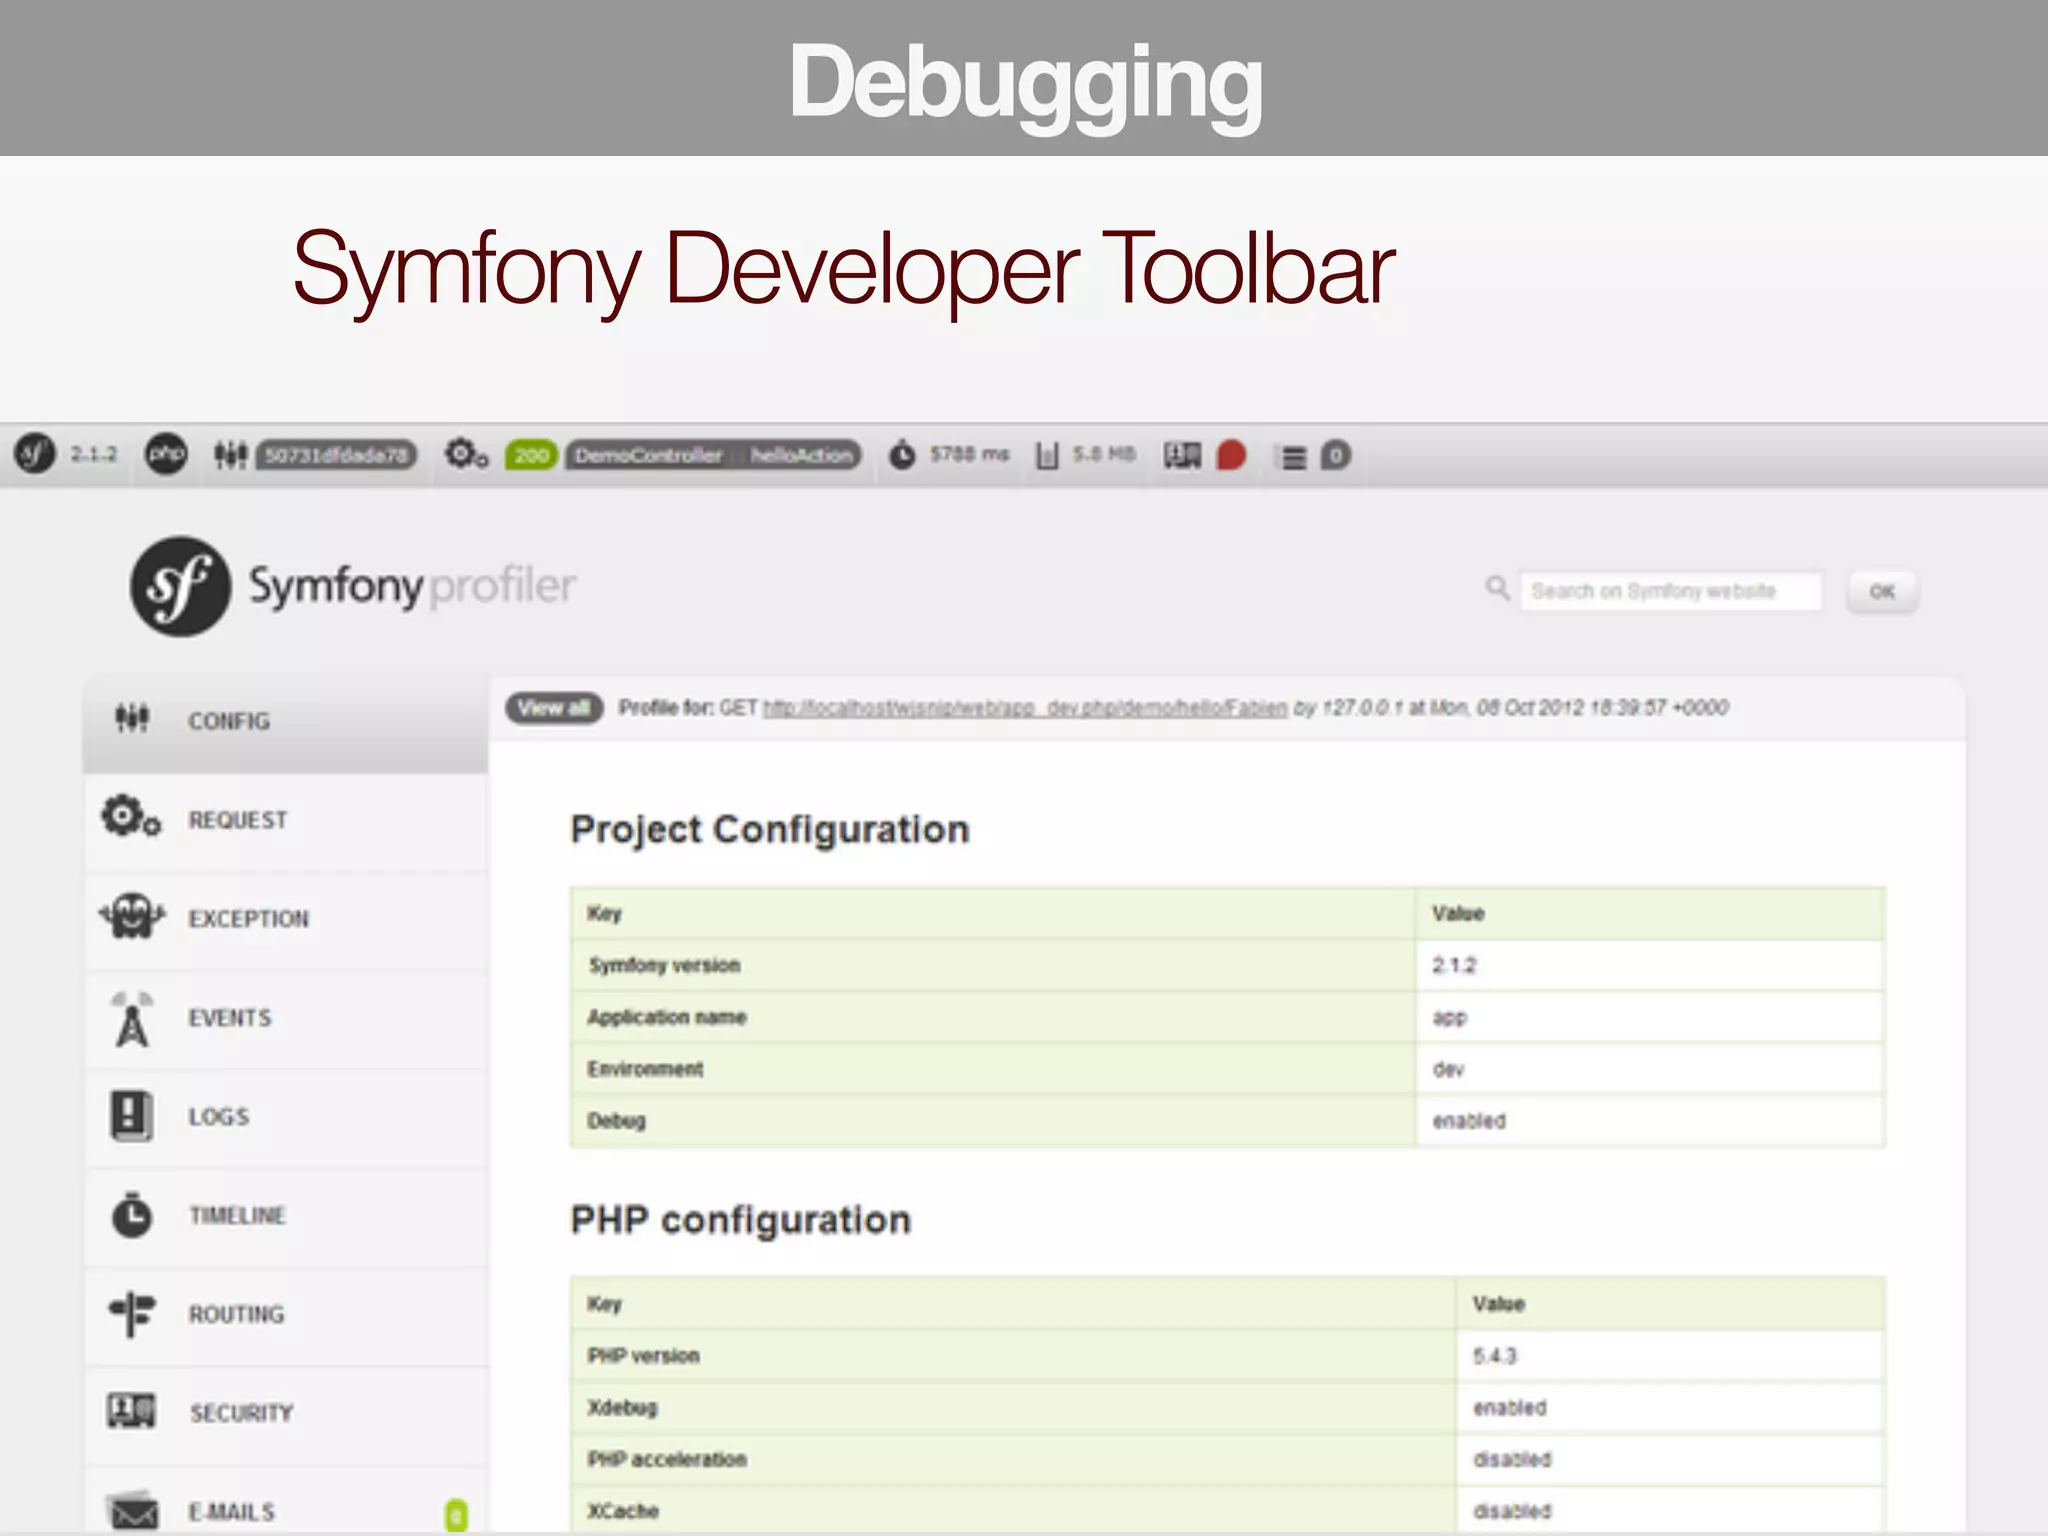
Task: Open the DemoController helloAction badge
Action: [x=713, y=456]
